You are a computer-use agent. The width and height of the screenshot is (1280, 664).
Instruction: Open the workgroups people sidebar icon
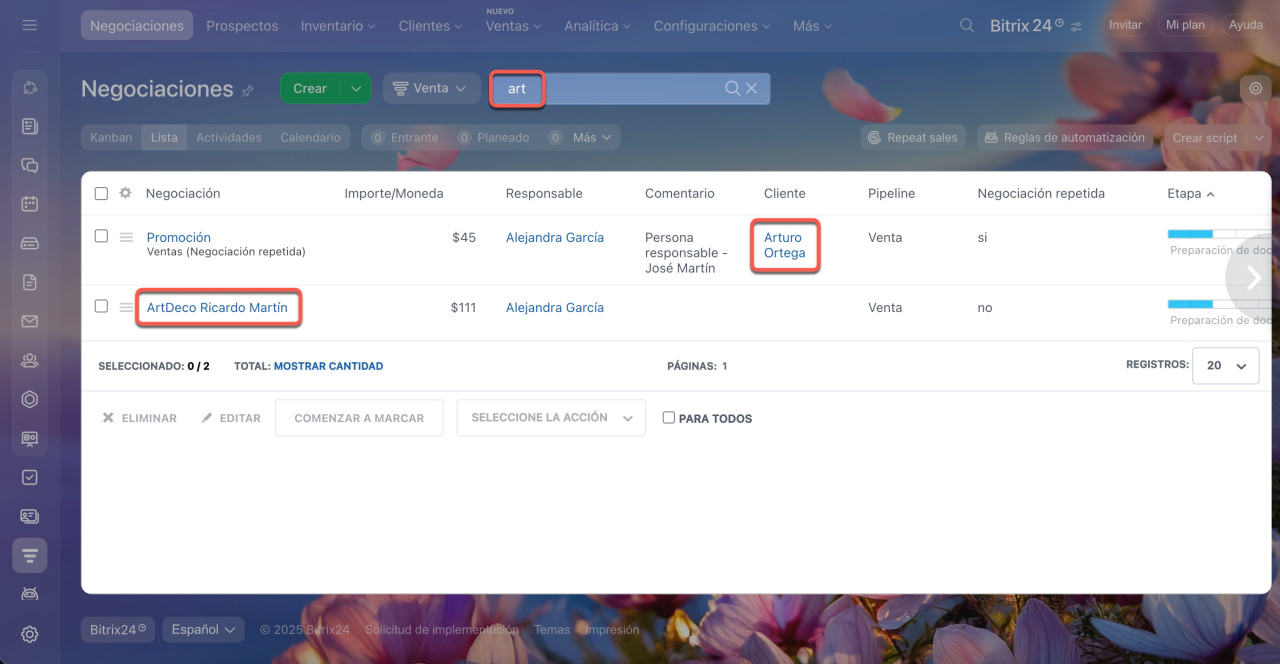click(x=30, y=360)
